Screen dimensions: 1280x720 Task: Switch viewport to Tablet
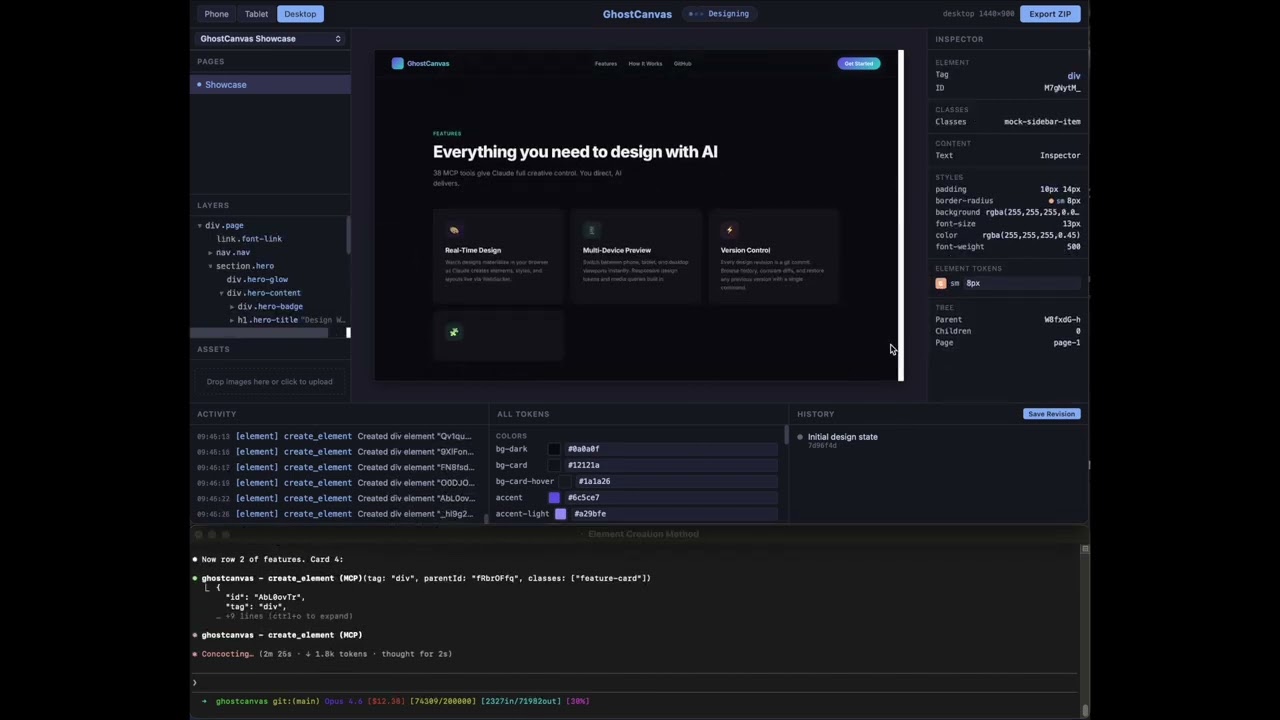pos(256,14)
